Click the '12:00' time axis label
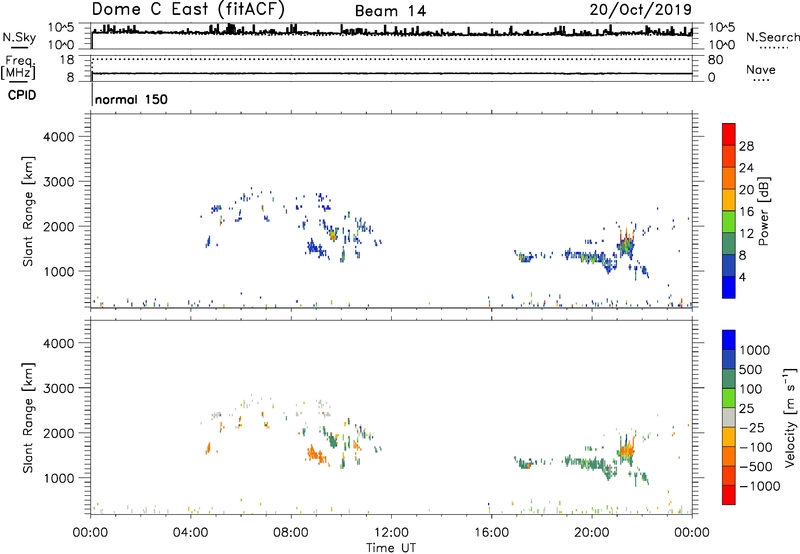Image resolution: width=800 pixels, height=554 pixels. [391, 533]
